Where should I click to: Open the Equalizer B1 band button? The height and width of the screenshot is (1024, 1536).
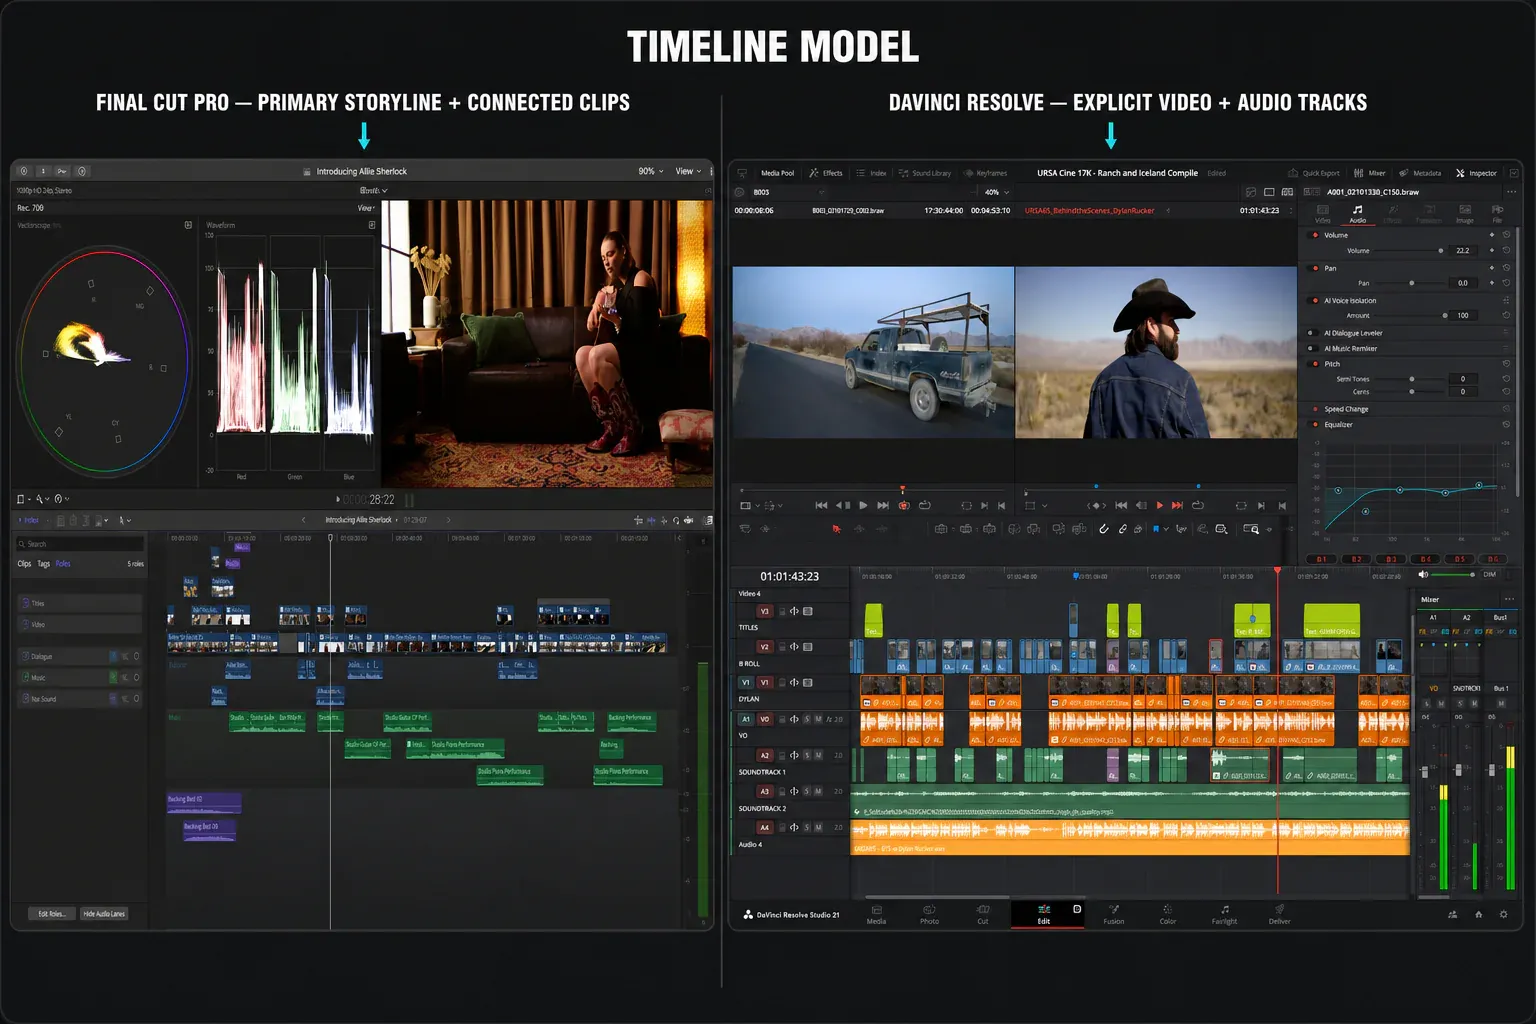1321,559
